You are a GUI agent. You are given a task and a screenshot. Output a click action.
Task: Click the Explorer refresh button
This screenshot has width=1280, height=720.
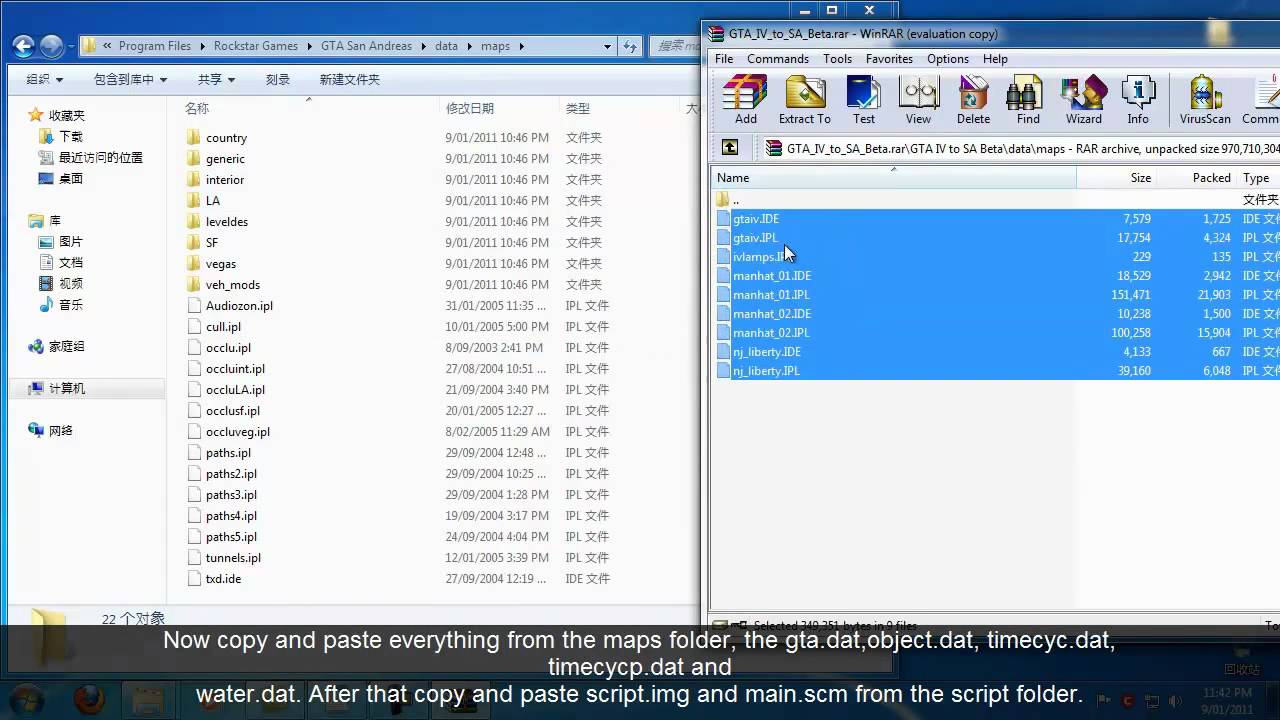(x=629, y=46)
